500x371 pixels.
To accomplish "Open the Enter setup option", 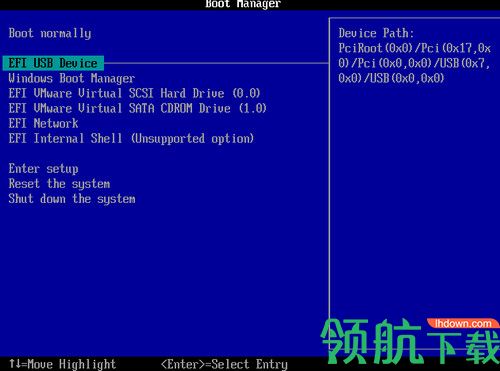I will coord(44,169).
